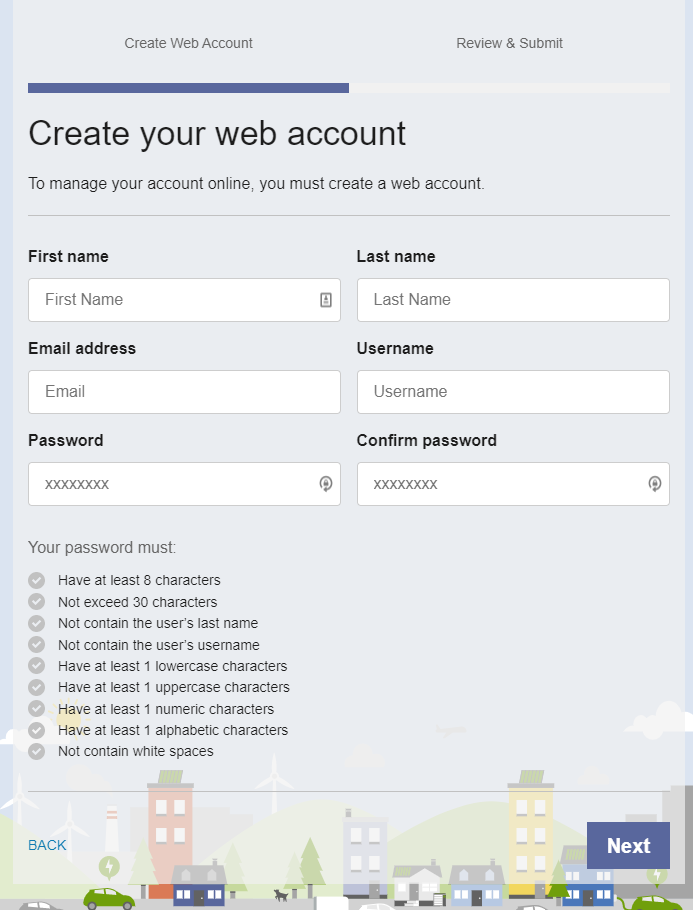Image resolution: width=693 pixels, height=910 pixels.
Task: Select the Username text box
Action: pos(512,392)
